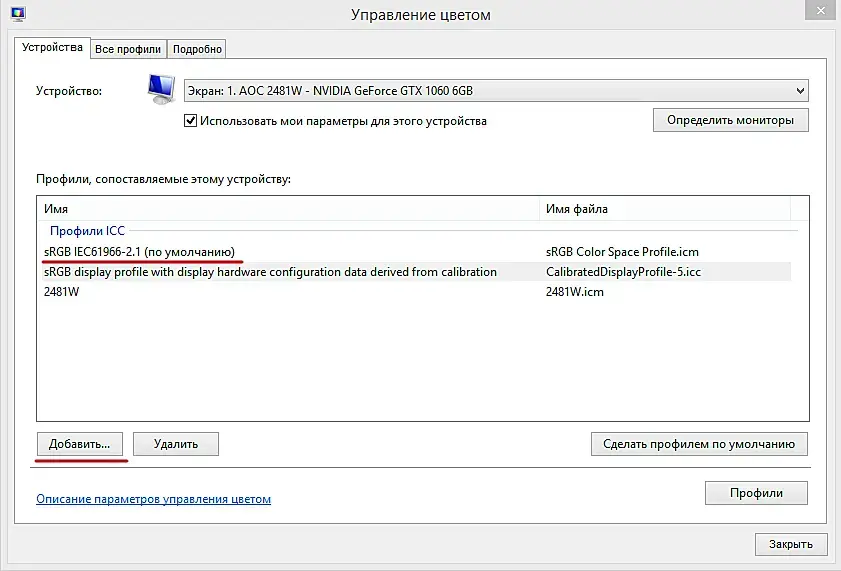This screenshot has height=571, width=841.
Task: Click the monitor icon beside device dropdown
Action: tap(161, 90)
